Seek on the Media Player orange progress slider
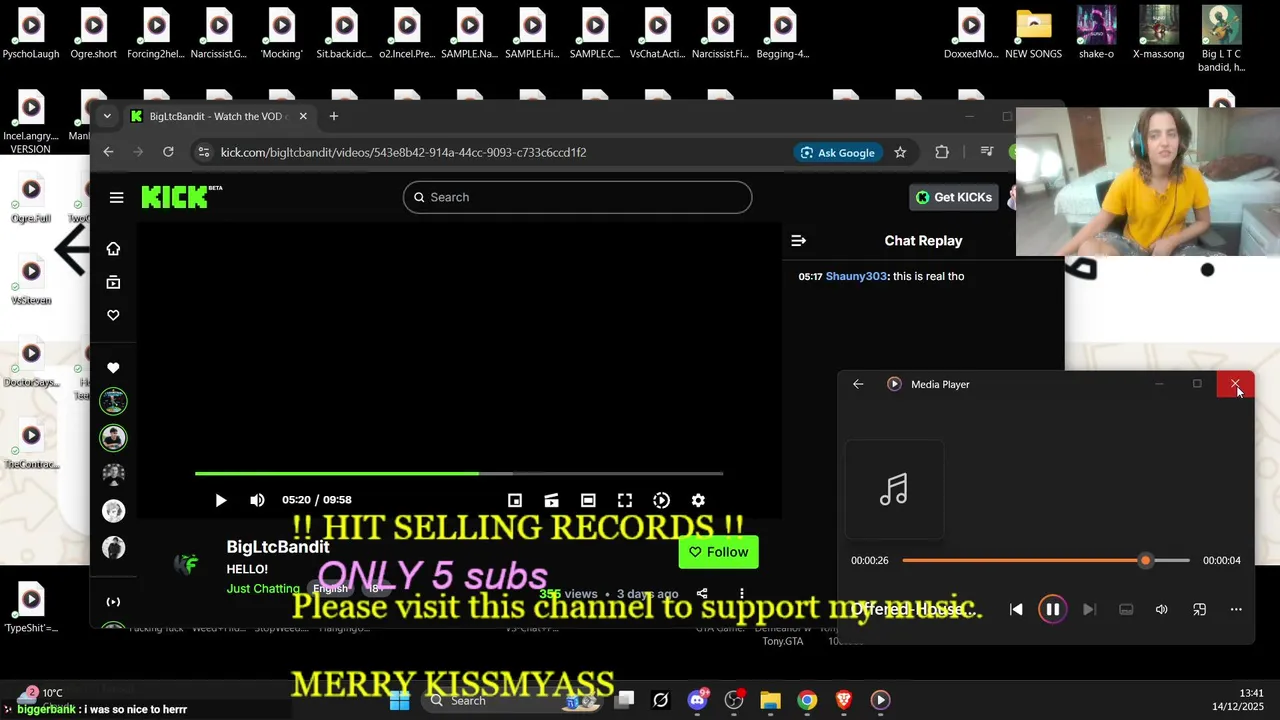This screenshot has width=1280, height=720. [1046, 560]
